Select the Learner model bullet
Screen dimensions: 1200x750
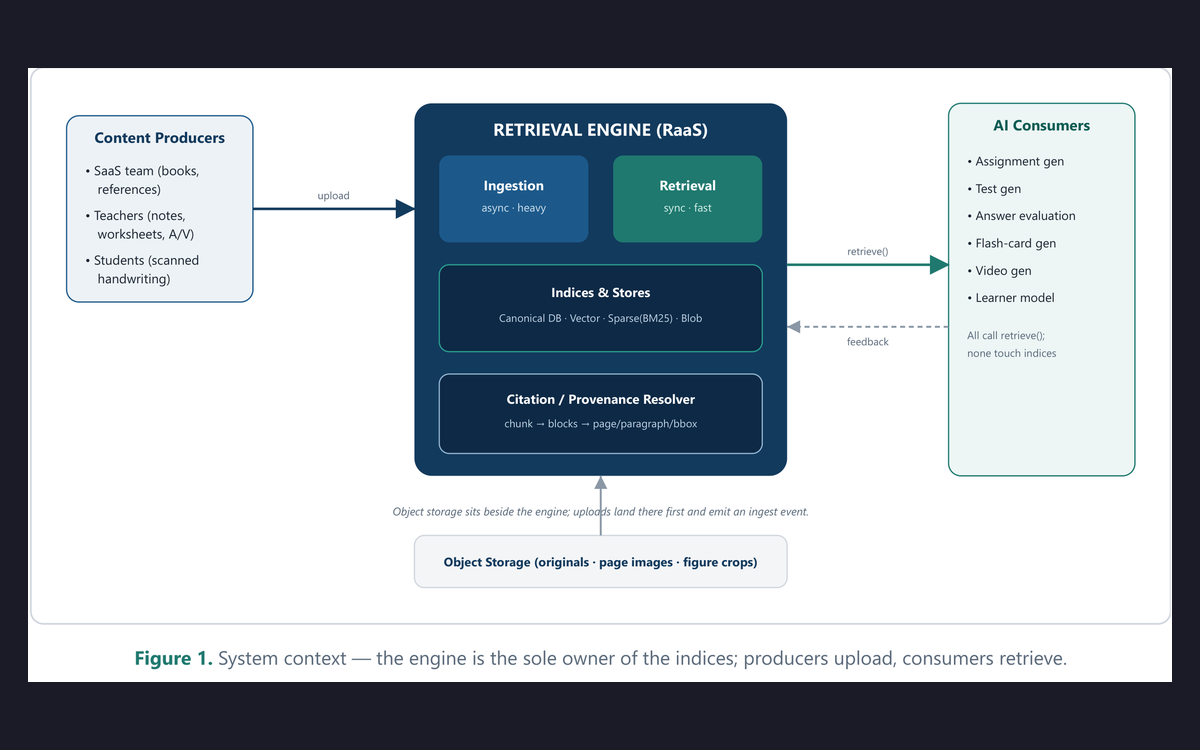(x=1010, y=298)
